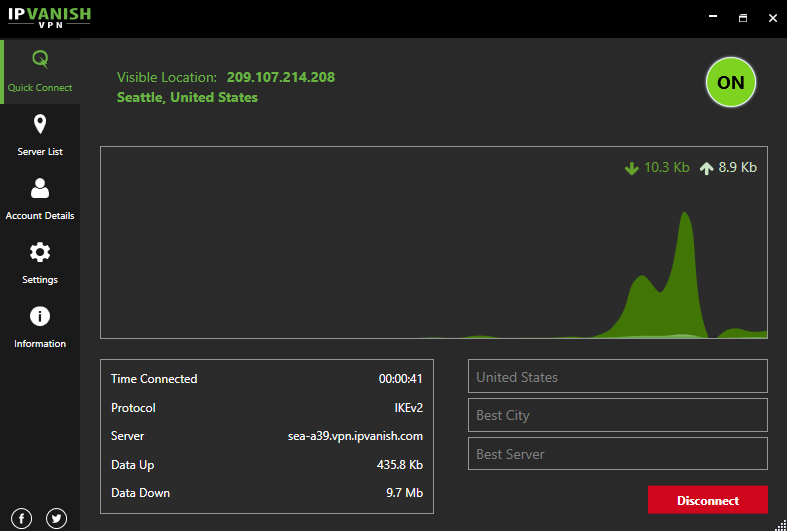Image resolution: width=787 pixels, height=531 pixels.
Task: Click the red Disconnect button
Action: tap(708, 500)
